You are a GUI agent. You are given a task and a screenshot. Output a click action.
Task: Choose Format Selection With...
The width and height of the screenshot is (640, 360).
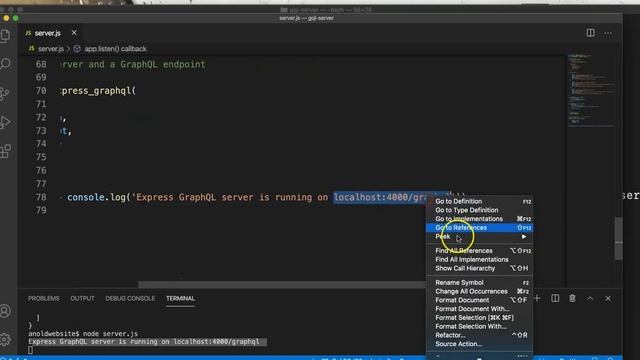[479, 327]
